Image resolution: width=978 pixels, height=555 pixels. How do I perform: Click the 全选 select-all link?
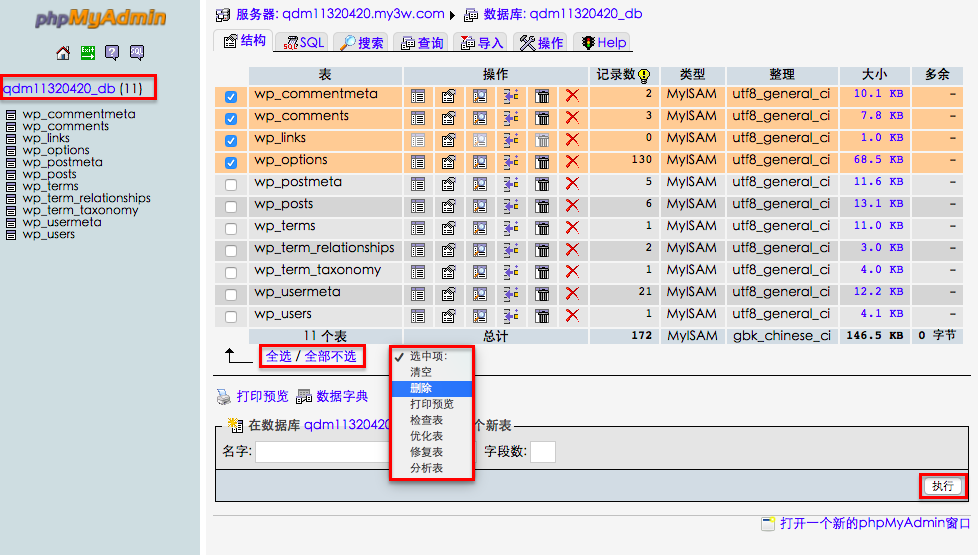[x=278, y=356]
